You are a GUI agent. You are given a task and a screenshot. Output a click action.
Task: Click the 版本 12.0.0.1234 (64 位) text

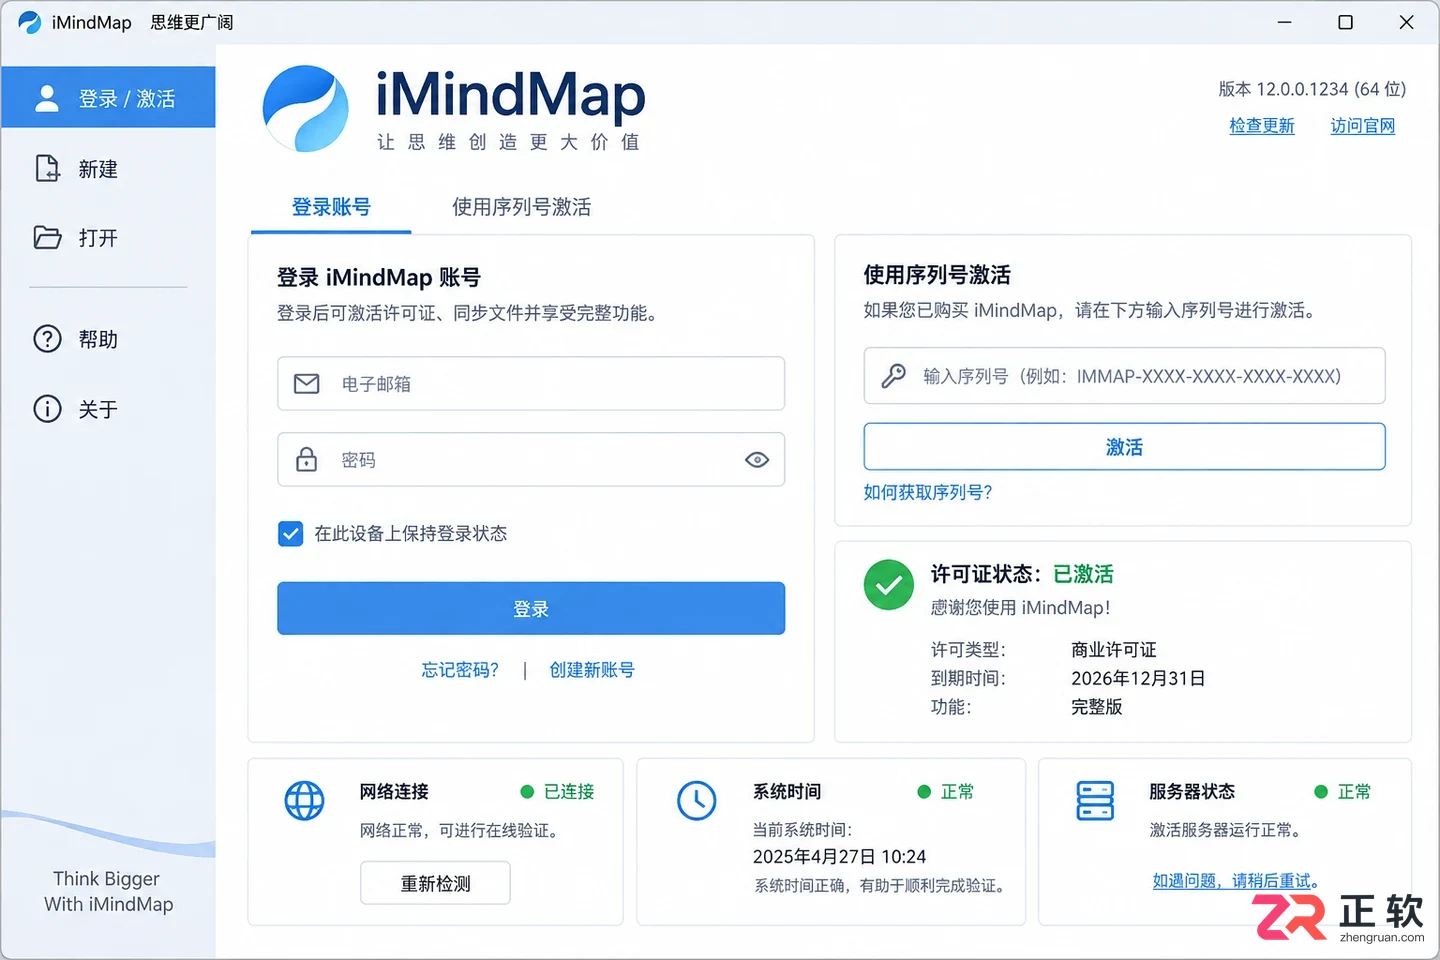1312,89
